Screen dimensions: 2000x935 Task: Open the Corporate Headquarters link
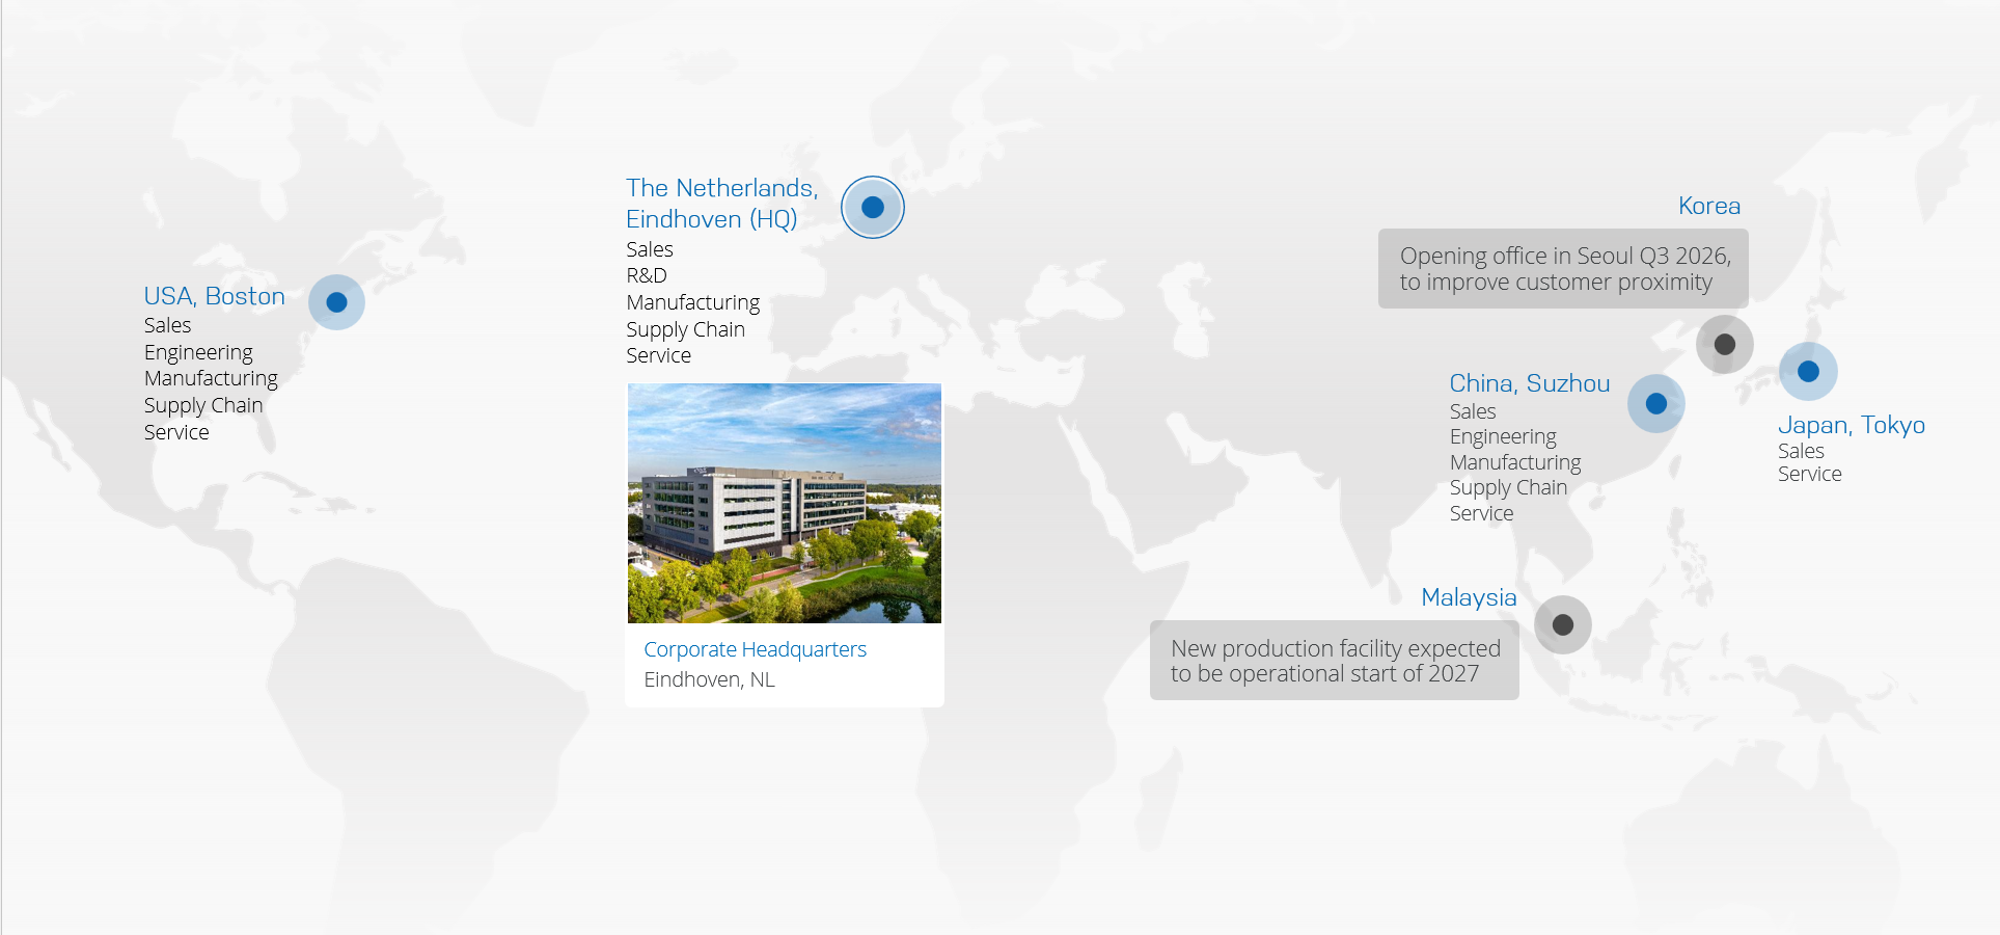[754, 649]
